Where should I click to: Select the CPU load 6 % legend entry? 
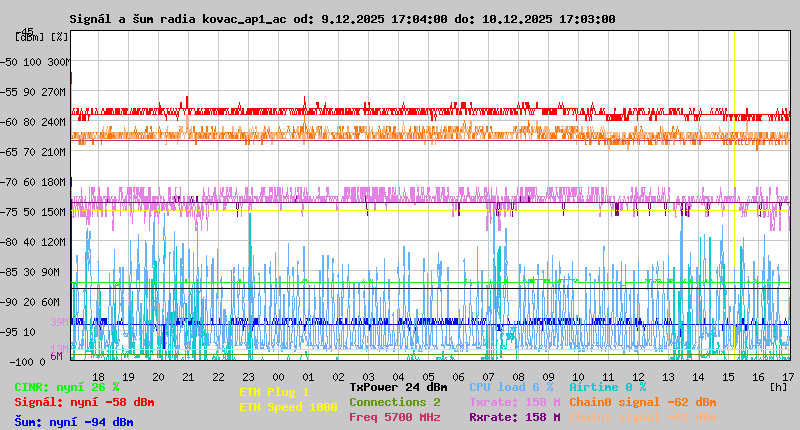511,387
